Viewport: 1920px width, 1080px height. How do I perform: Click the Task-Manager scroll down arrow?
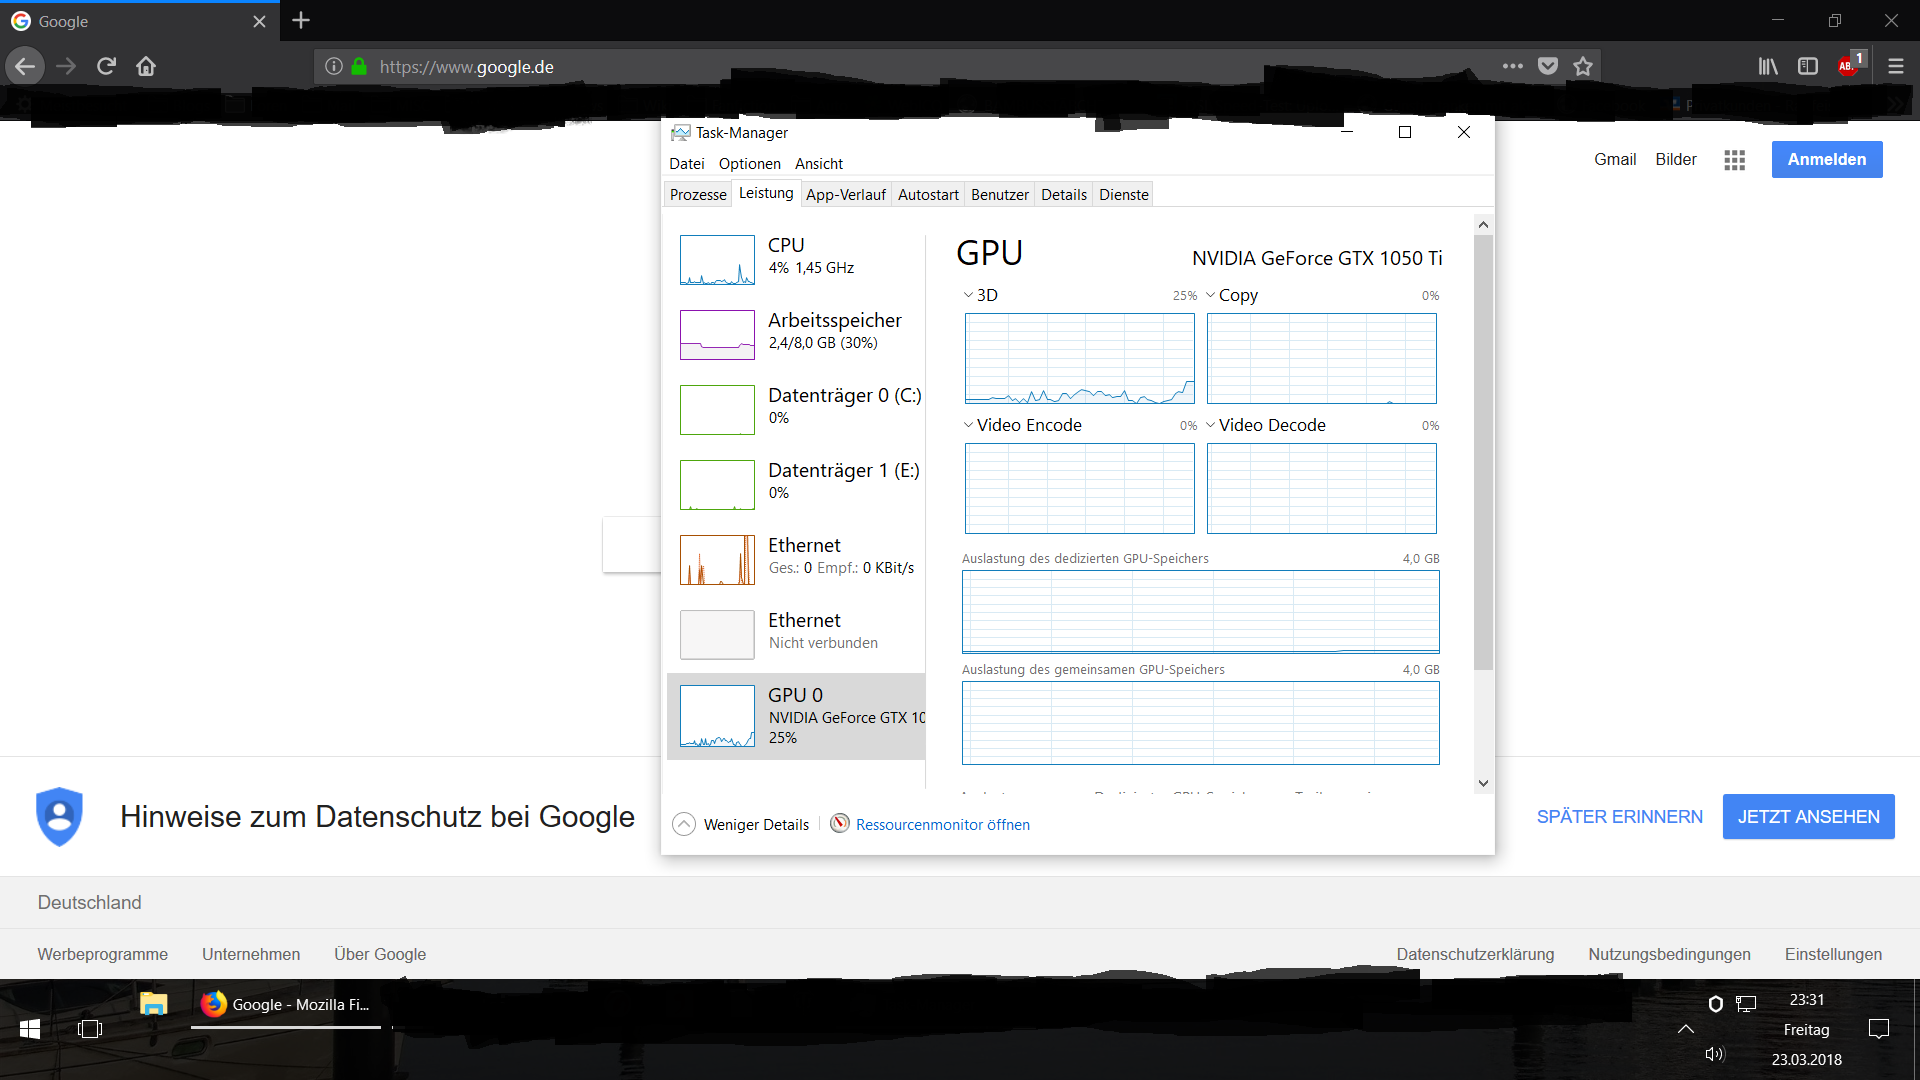1483,783
